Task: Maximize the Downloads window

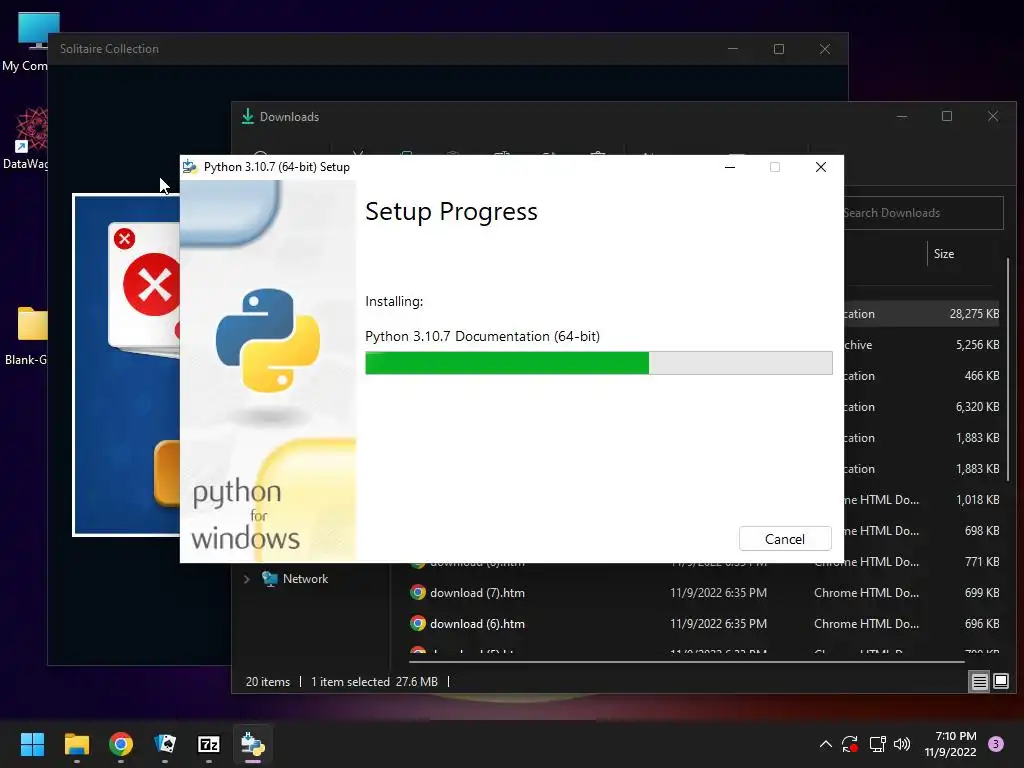Action: pyautogui.click(x=947, y=116)
